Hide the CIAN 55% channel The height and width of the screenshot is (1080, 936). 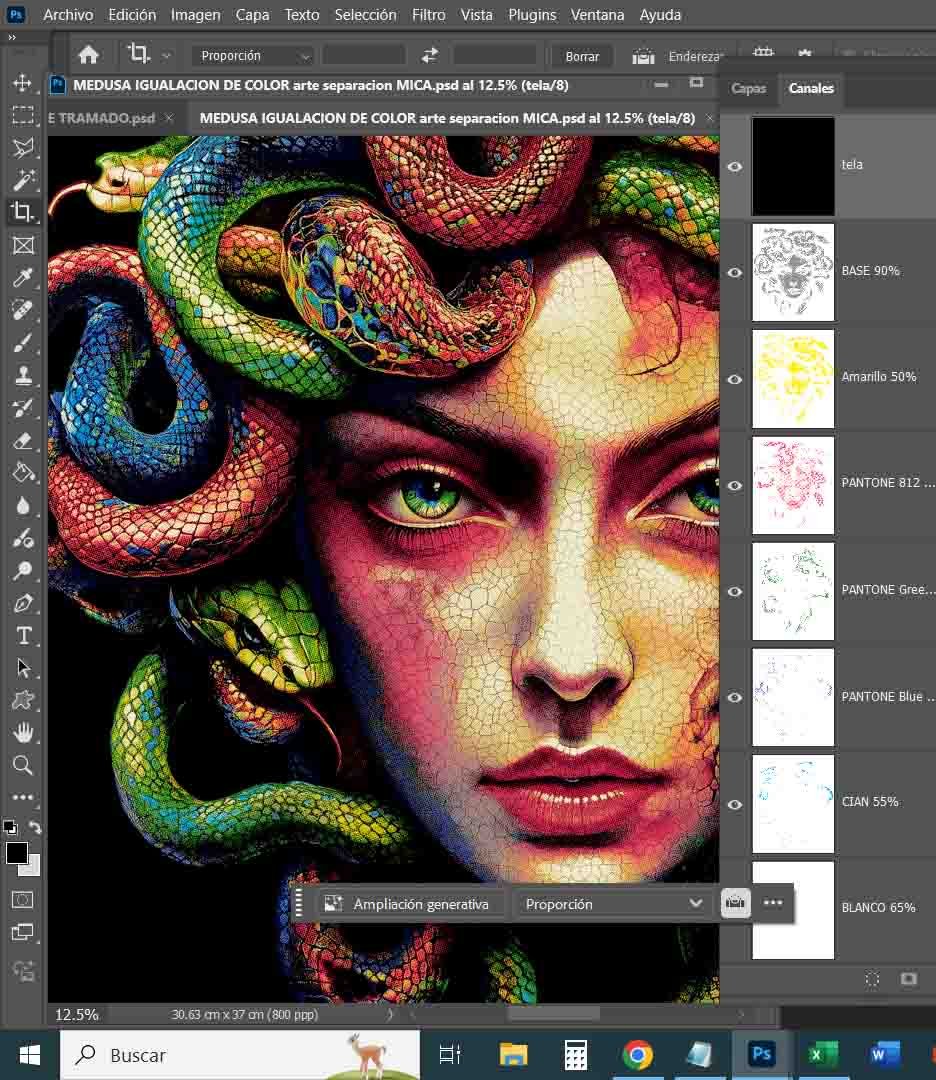tap(735, 804)
